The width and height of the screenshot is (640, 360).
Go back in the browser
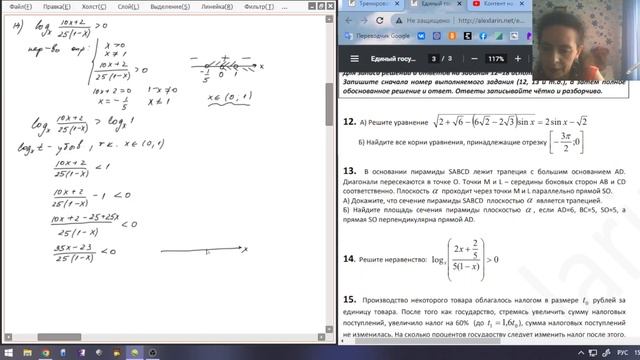(348, 20)
